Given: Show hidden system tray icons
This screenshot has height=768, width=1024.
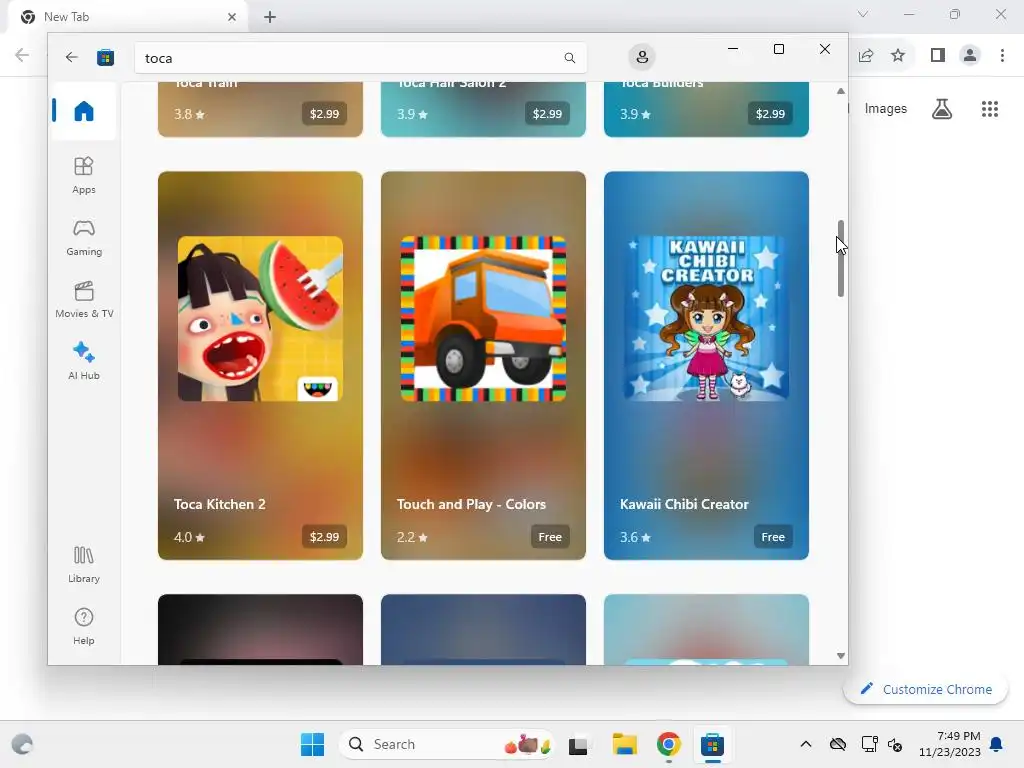Looking at the screenshot, I should point(806,744).
